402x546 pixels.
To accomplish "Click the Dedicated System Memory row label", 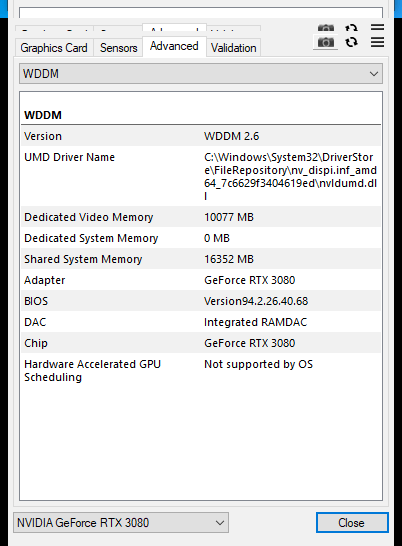I will click(91, 238).
